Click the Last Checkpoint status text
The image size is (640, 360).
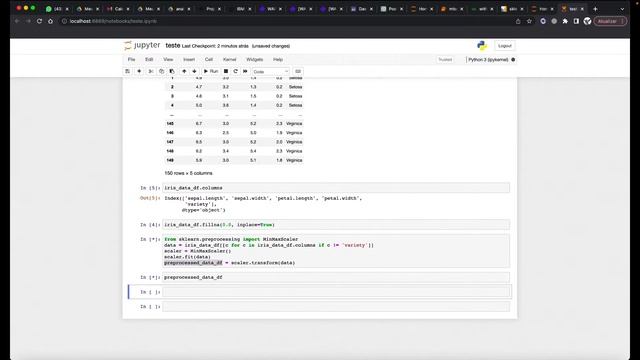click(215, 46)
